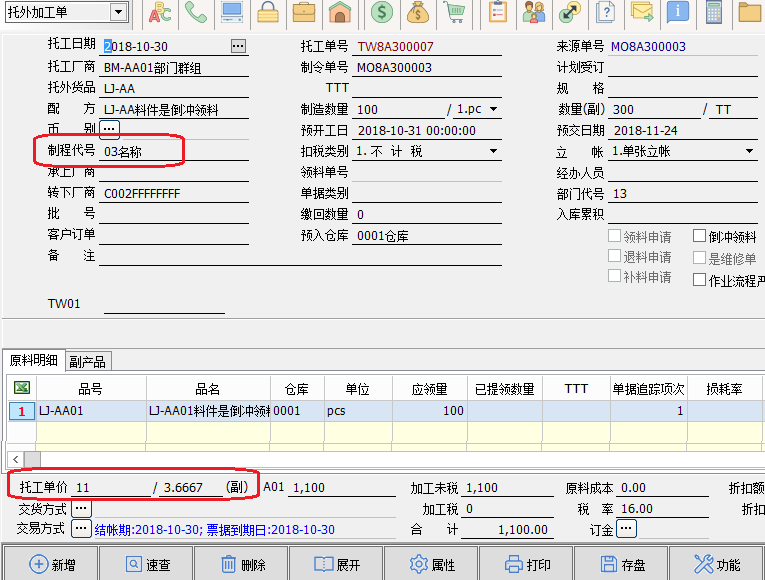Select the 原料明细 tab

pyautogui.click(x=34, y=361)
